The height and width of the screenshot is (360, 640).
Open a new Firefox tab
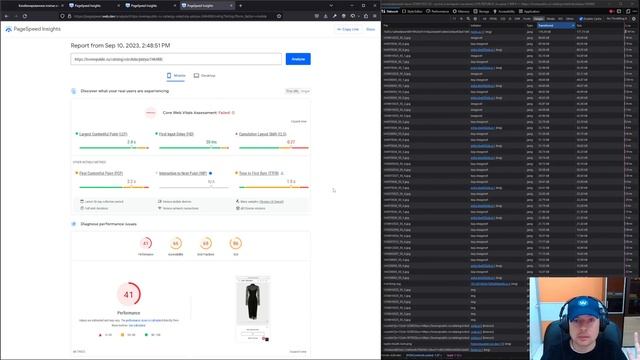pyautogui.click(x=240, y=6)
